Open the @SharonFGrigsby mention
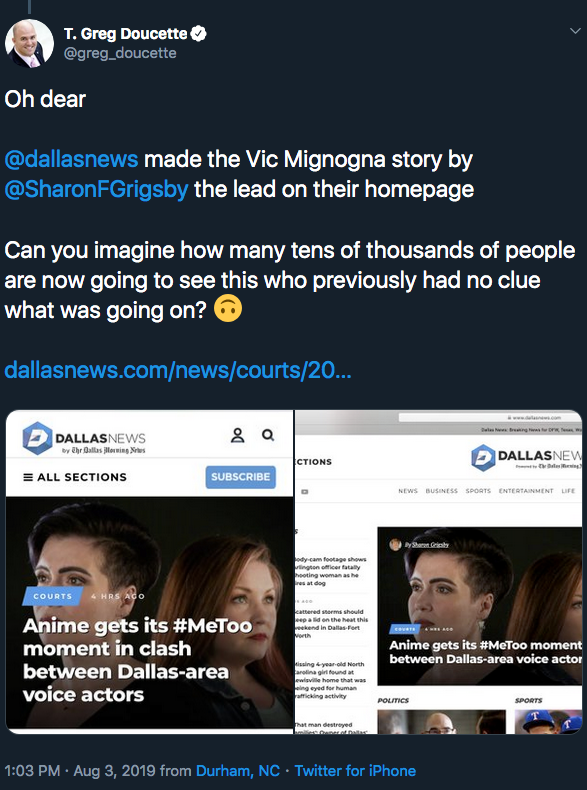This screenshot has width=587, height=790. [x=96, y=190]
